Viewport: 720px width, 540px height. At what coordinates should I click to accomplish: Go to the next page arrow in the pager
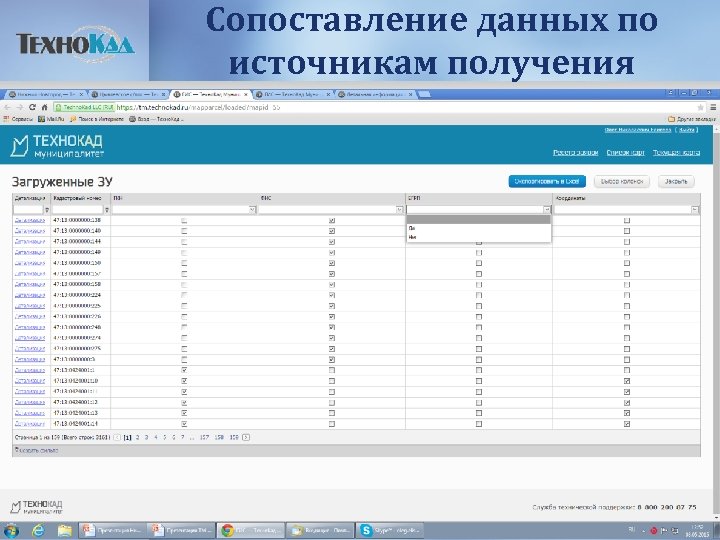[246, 438]
